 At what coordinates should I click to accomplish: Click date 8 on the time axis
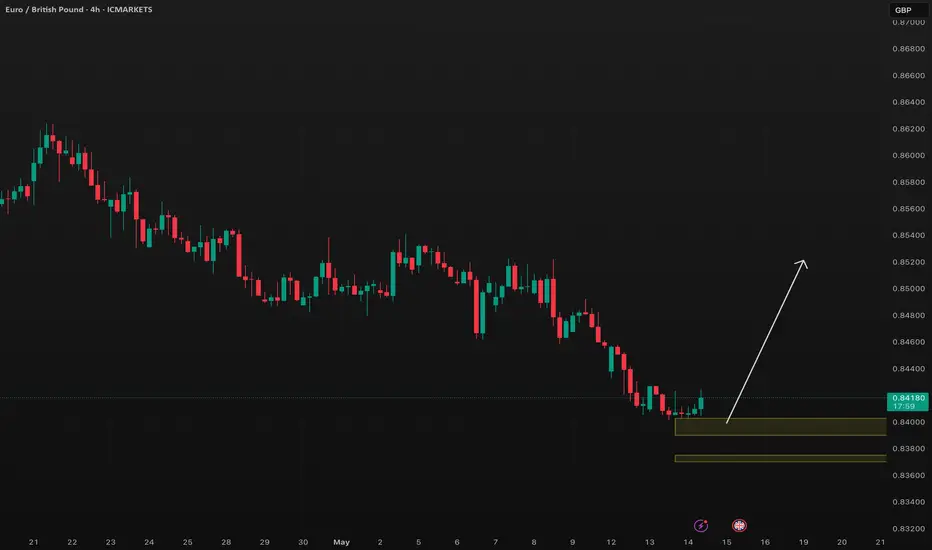[x=534, y=542]
